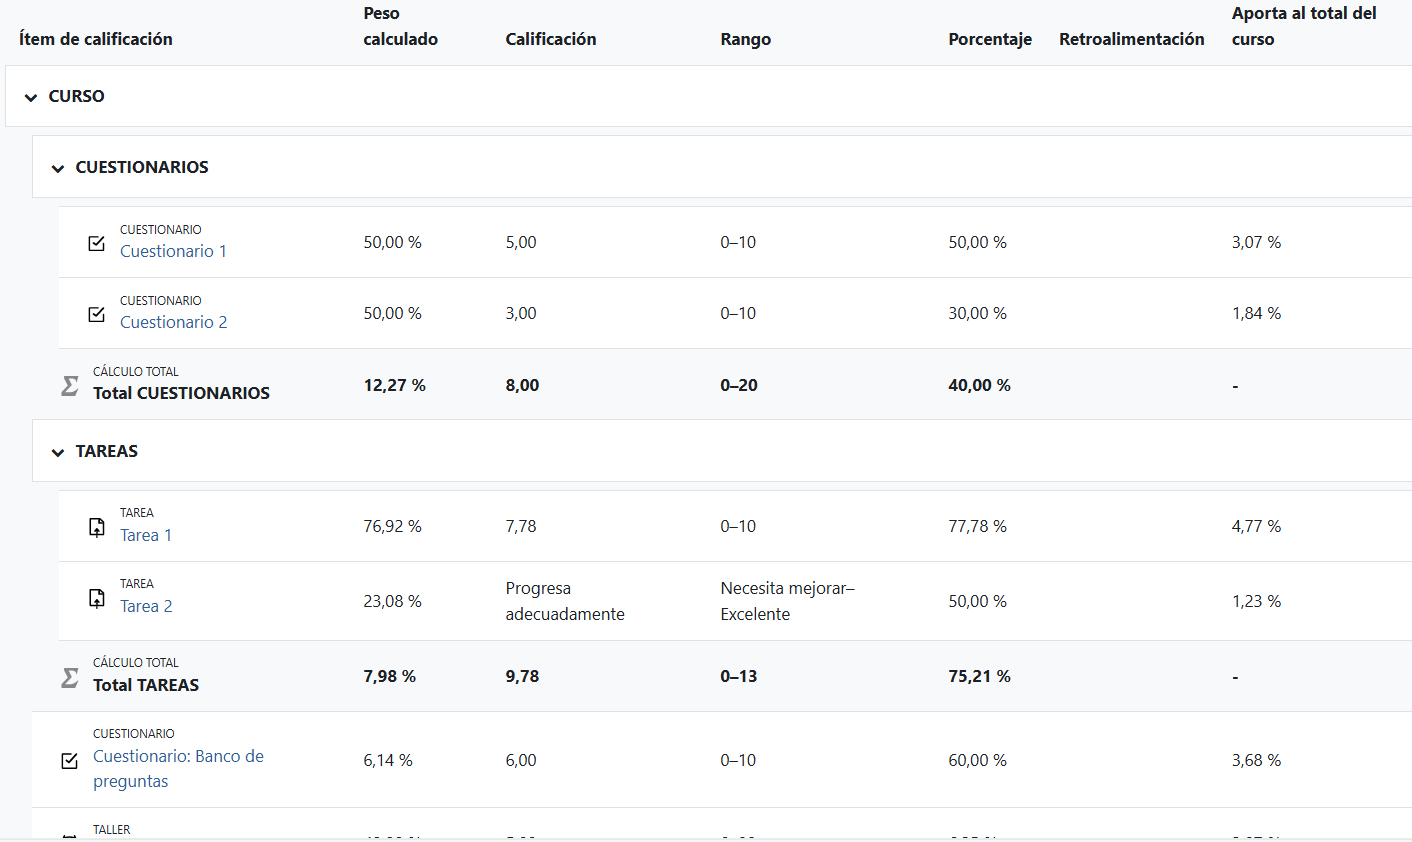Image resolution: width=1412 pixels, height=842 pixels.
Task: Collapse the CUESTIONARIOS category
Action: [58, 168]
